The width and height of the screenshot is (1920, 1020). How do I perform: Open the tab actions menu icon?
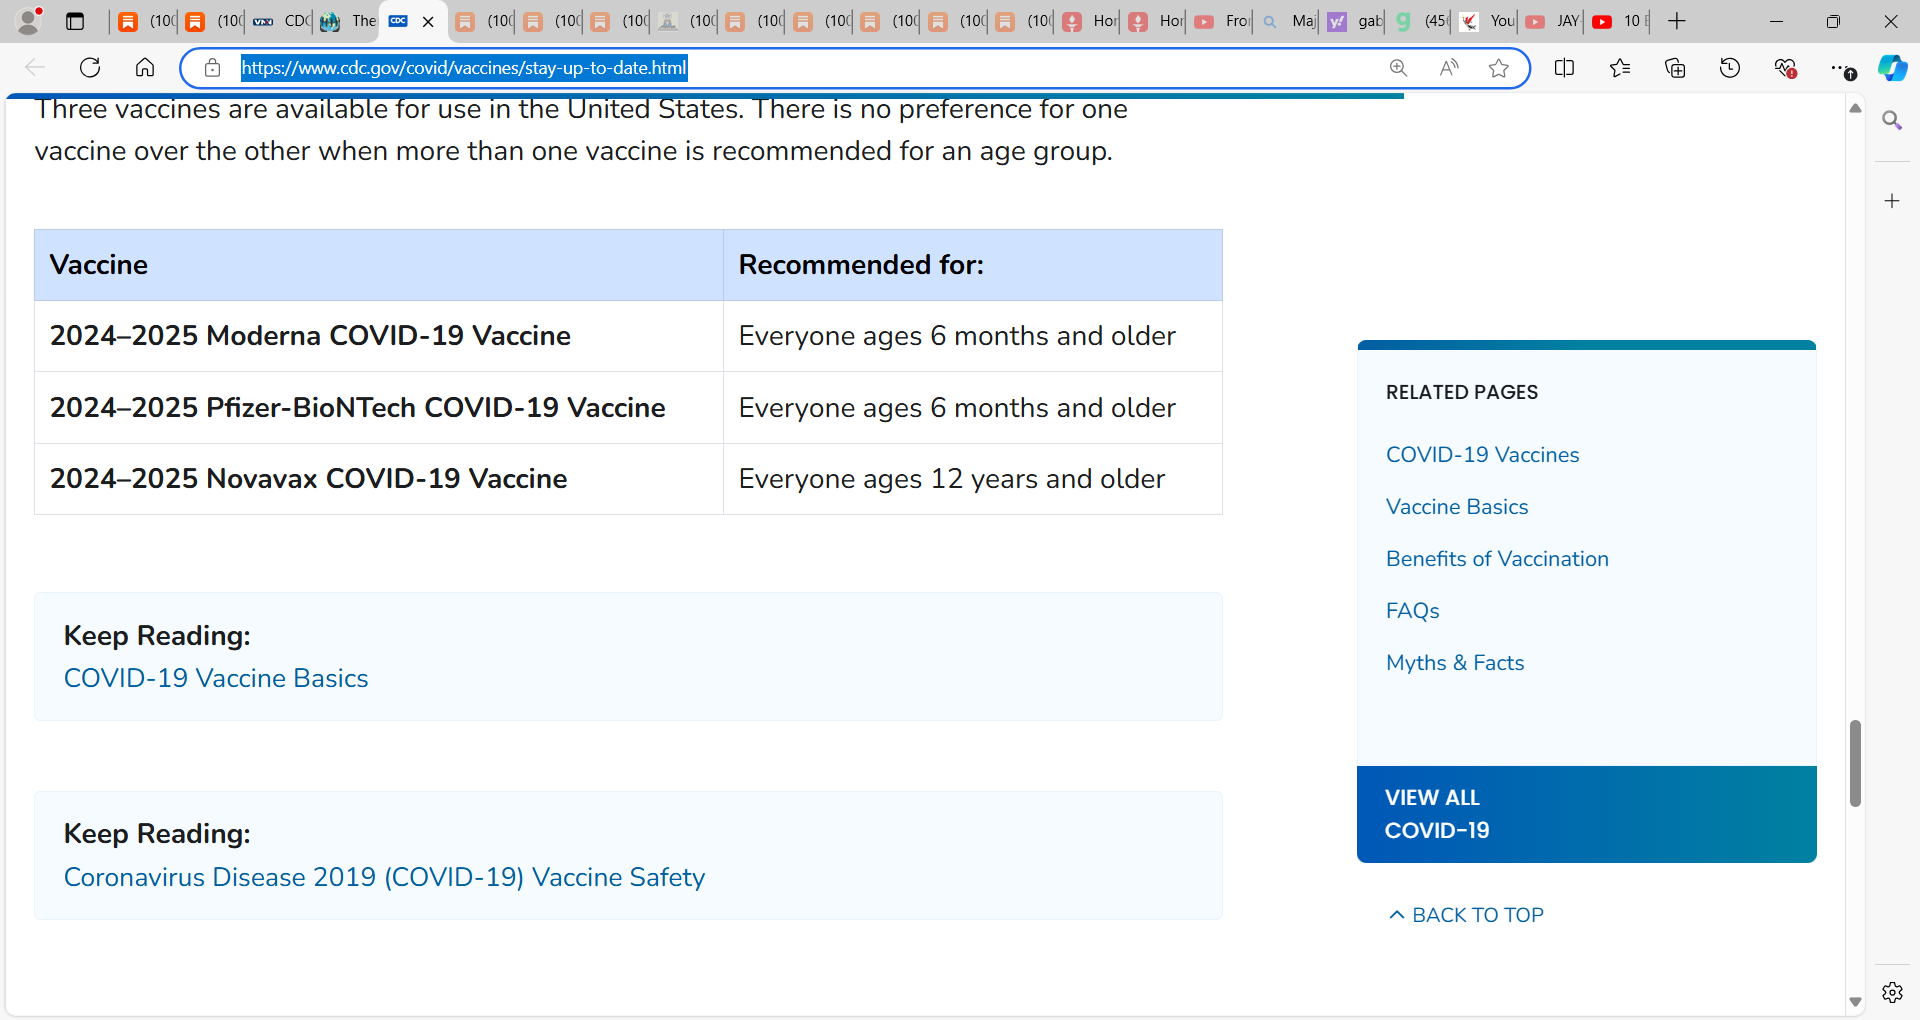coord(75,21)
